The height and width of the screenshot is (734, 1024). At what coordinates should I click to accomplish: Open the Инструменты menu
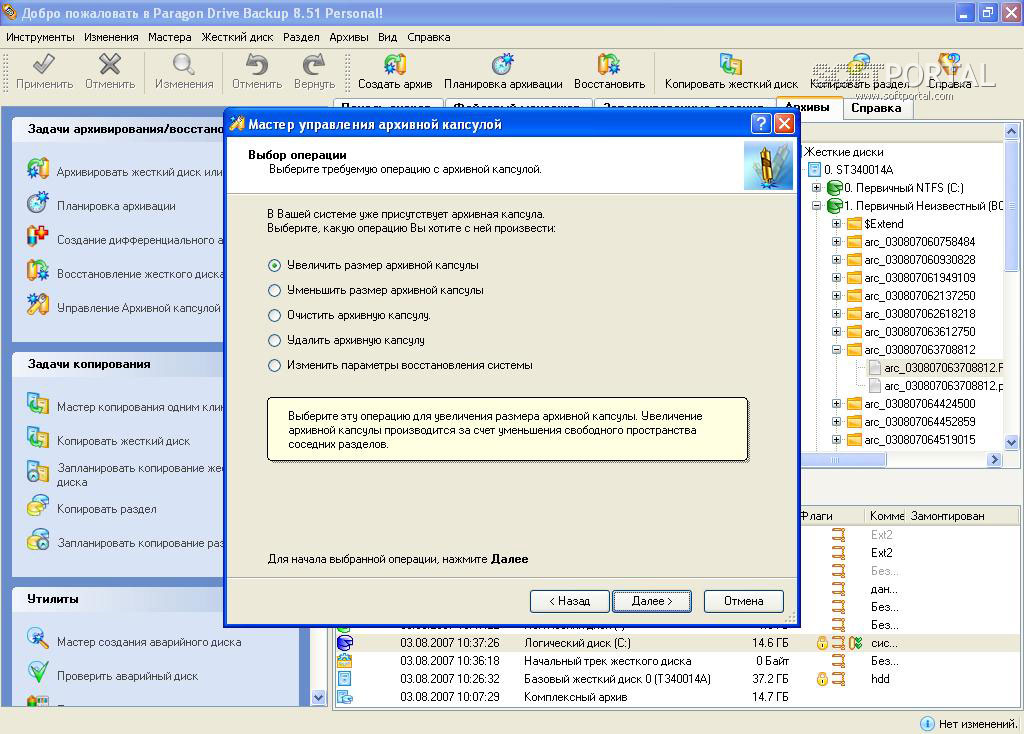[x=40, y=37]
